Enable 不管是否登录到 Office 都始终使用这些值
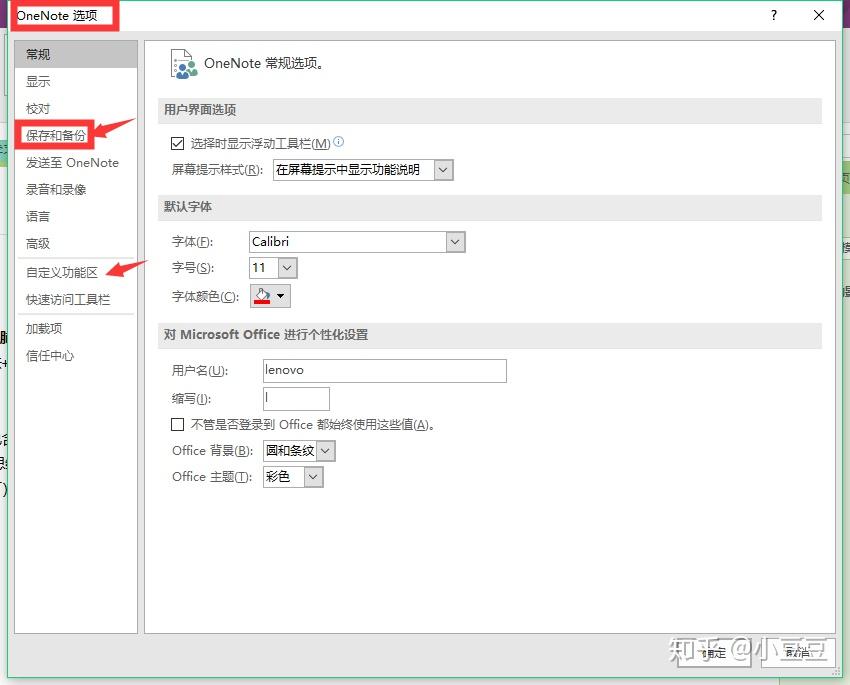 click(x=177, y=424)
